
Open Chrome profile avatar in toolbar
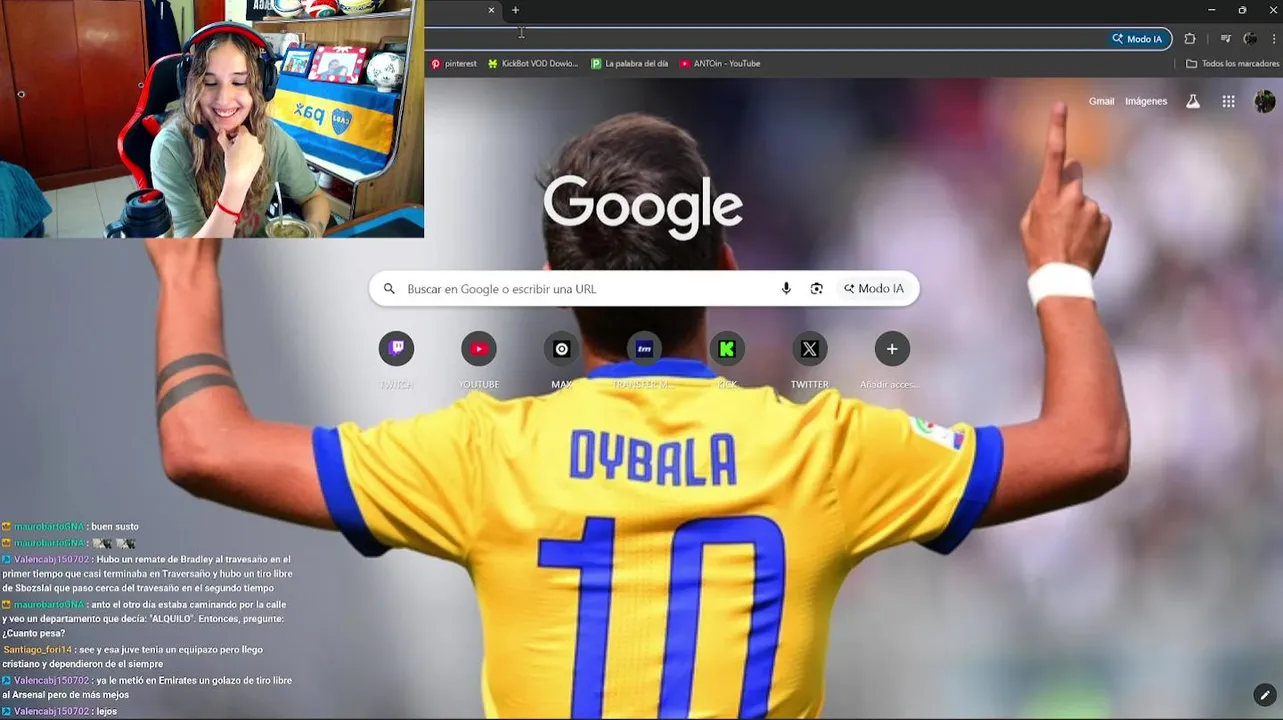[x=1250, y=39]
